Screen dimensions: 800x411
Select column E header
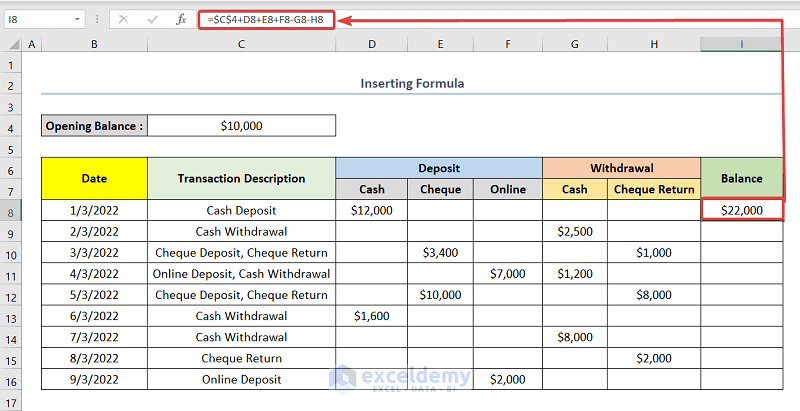pyautogui.click(x=440, y=44)
